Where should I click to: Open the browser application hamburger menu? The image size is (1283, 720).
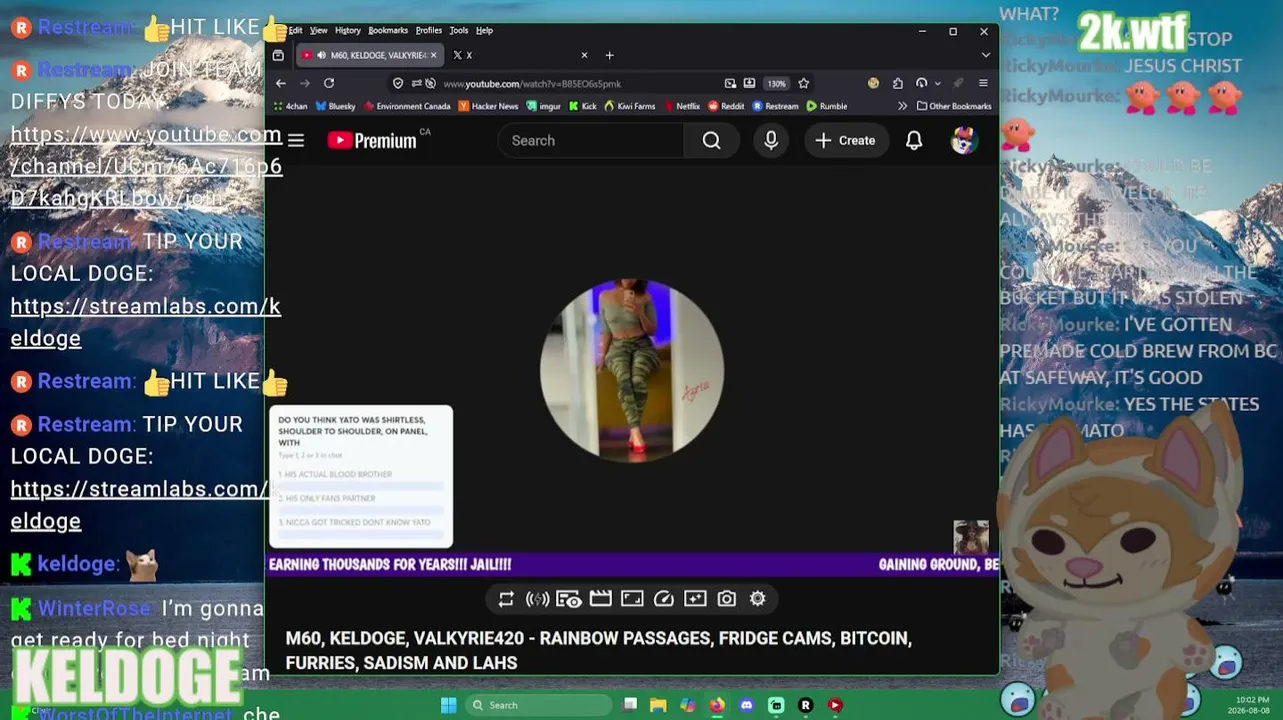coord(983,84)
